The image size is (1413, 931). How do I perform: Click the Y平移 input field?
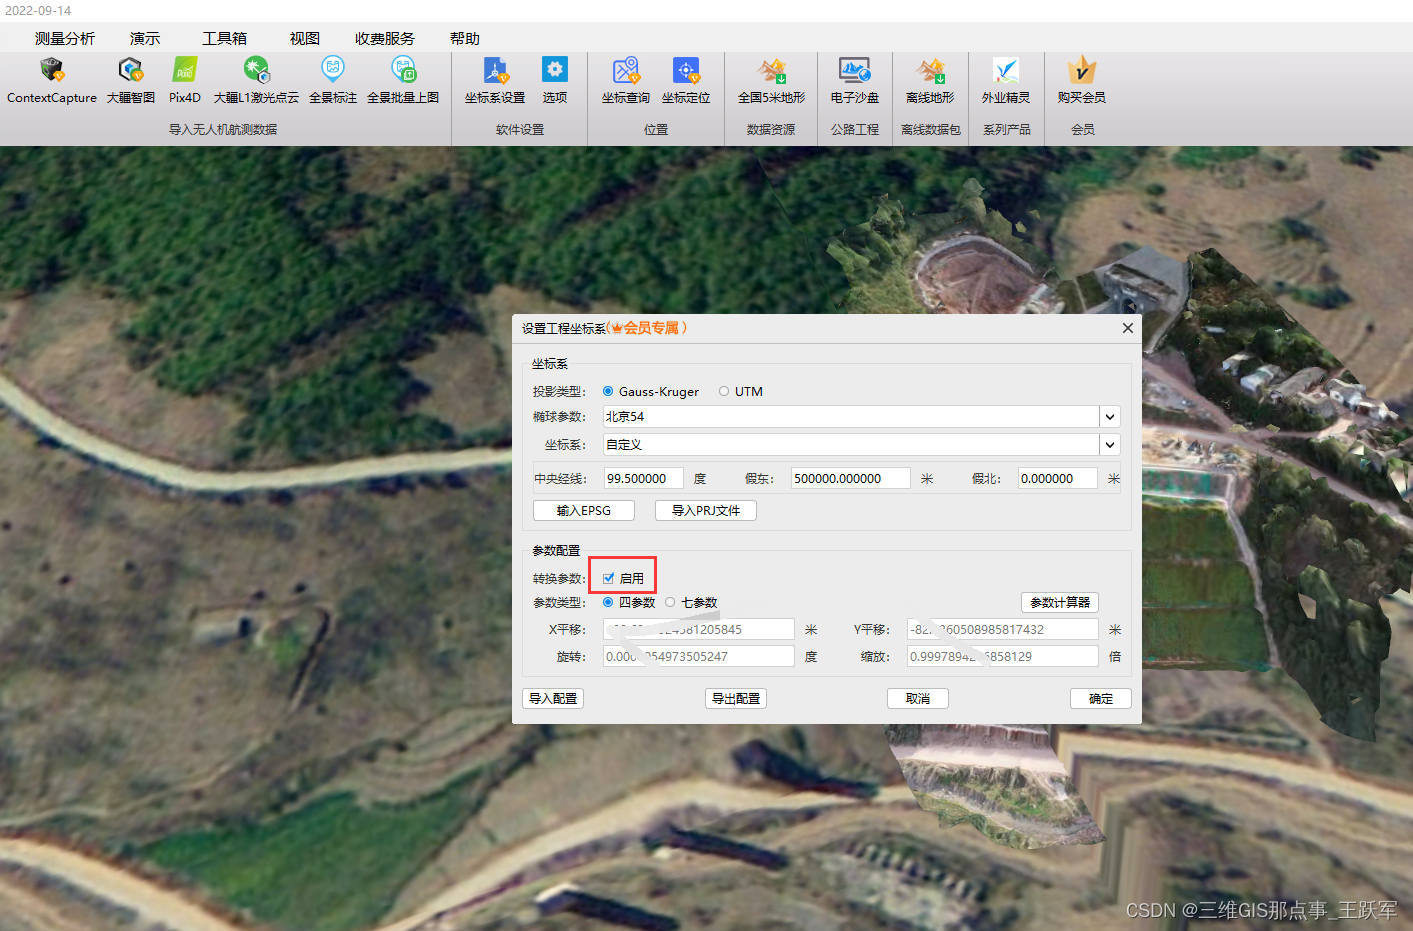click(x=1003, y=629)
